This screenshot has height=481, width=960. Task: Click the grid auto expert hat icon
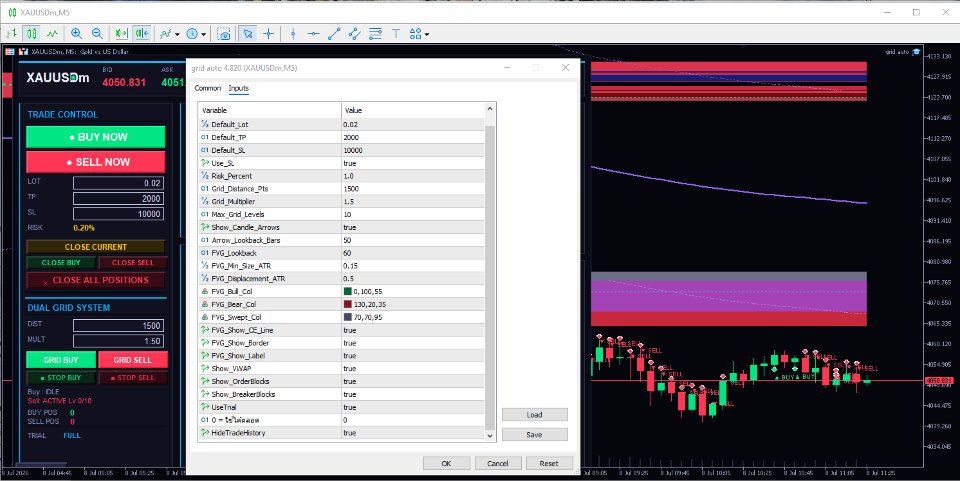tap(916, 52)
